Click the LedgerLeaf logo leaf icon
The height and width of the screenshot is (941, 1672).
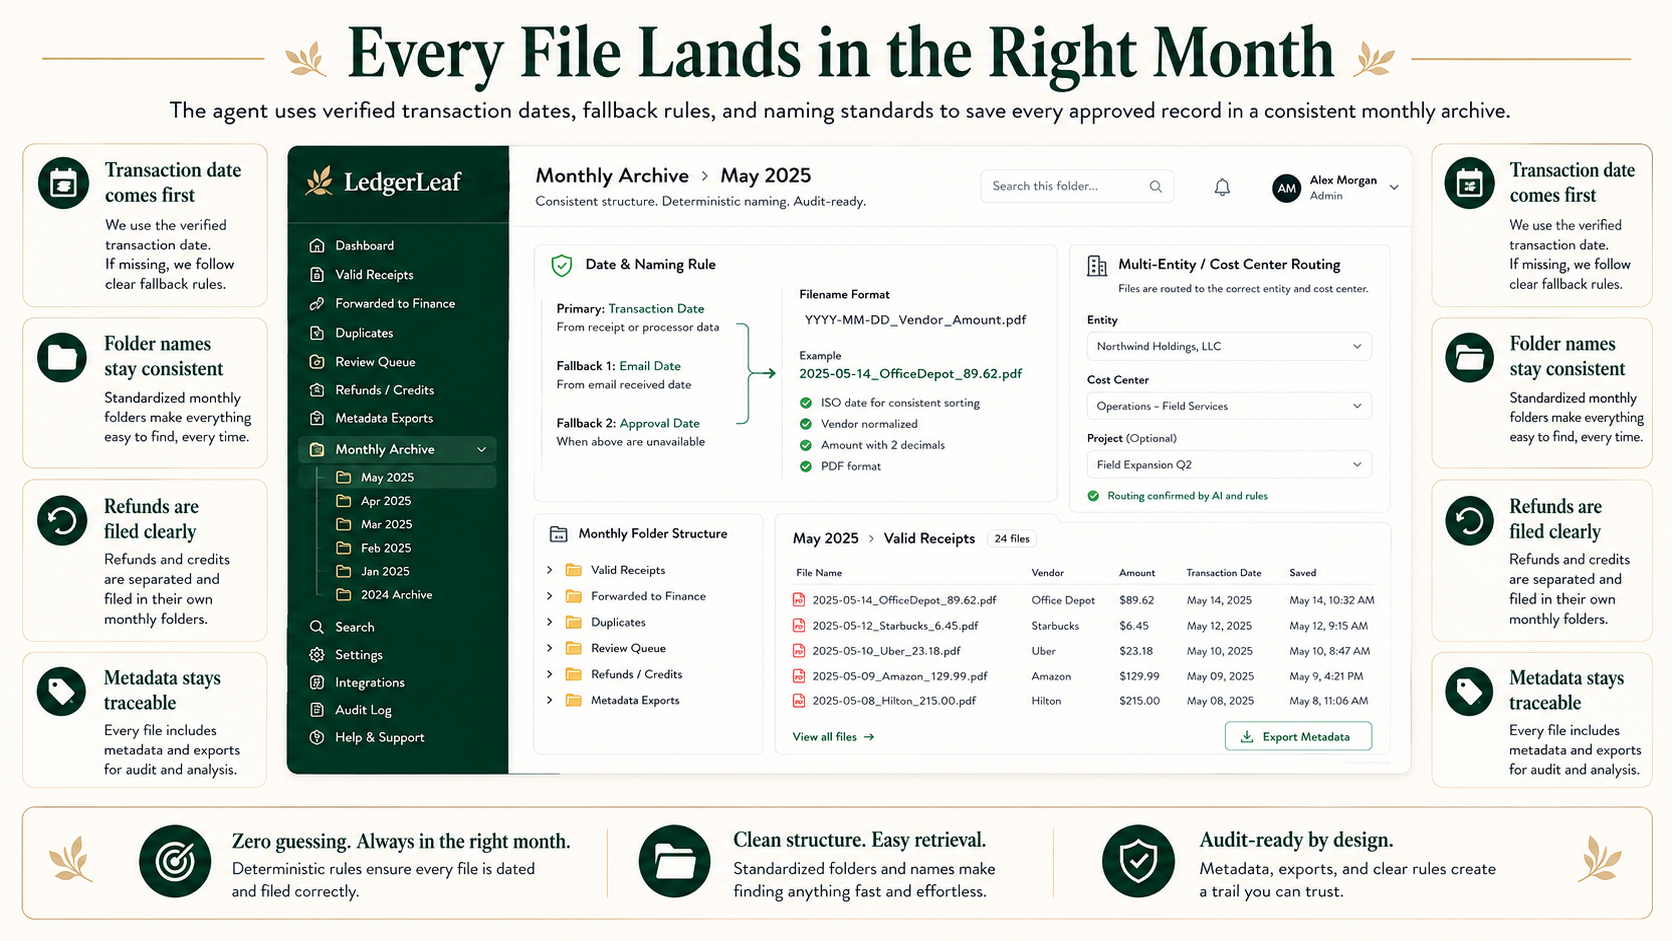click(x=320, y=181)
